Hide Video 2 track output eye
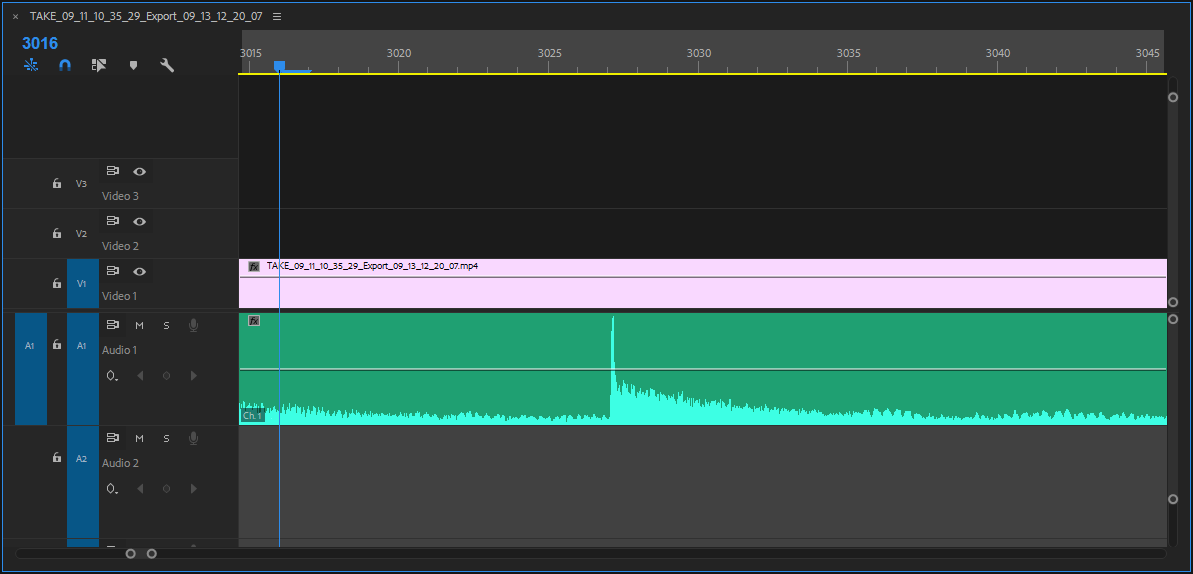 pyautogui.click(x=140, y=221)
